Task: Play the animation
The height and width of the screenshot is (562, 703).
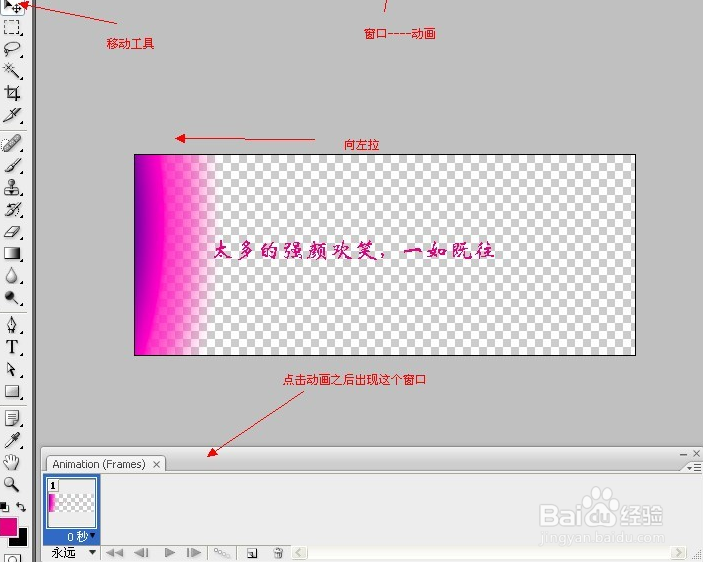Action: [x=169, y=553]
